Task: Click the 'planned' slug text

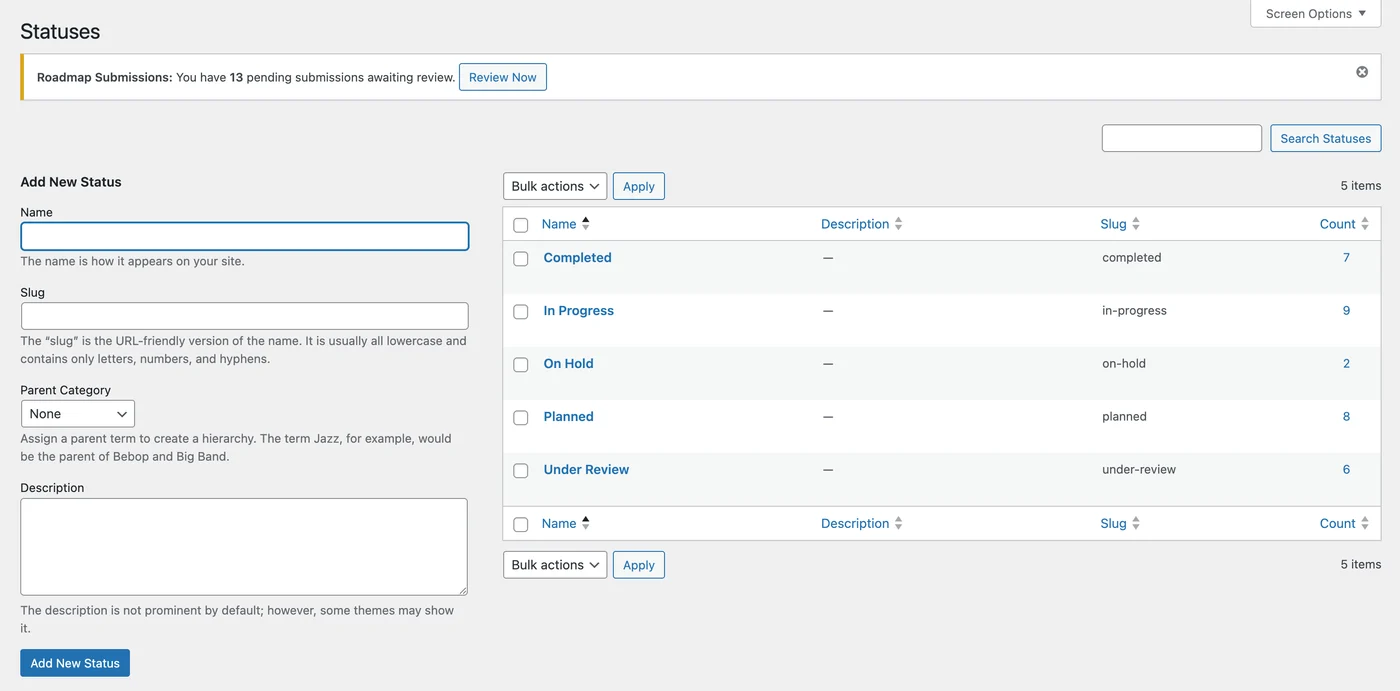Action: click(x=1125, y=416)
